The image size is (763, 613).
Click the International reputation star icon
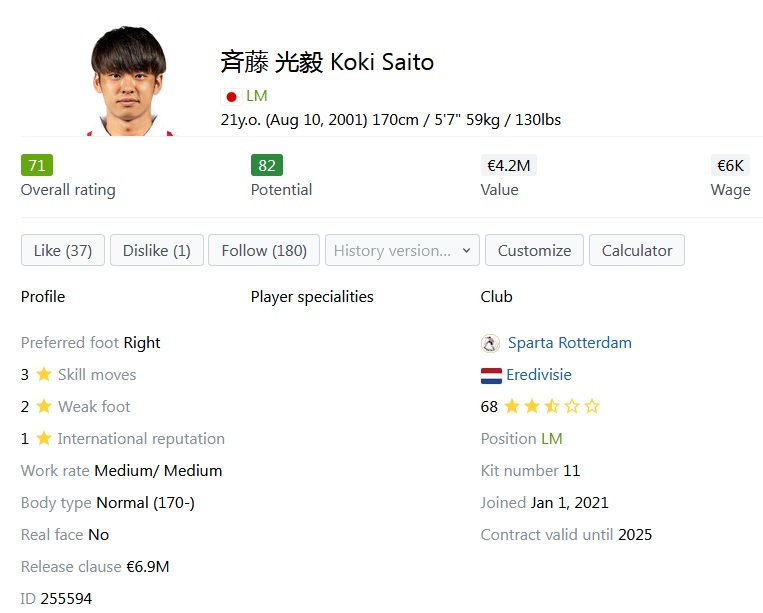click(x=44, y=439)
